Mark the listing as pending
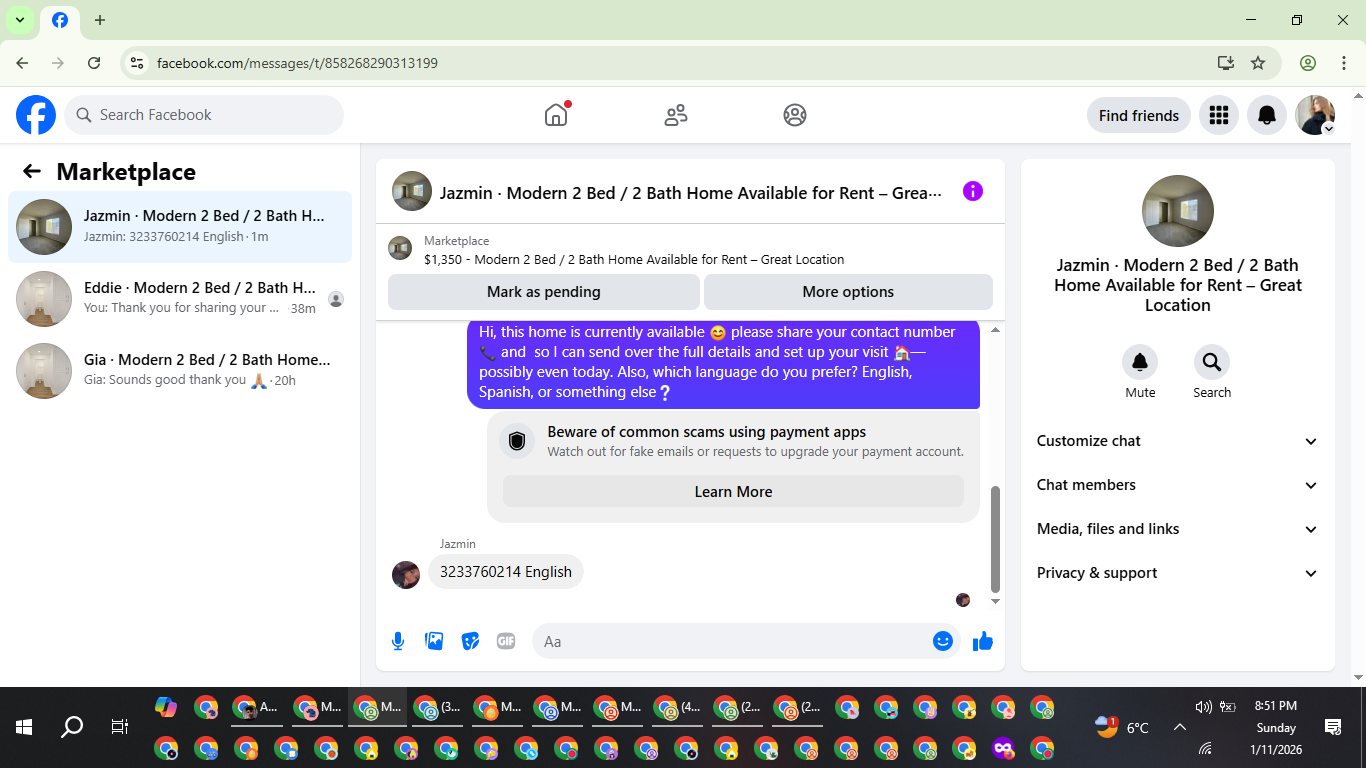 tap(544, 292)
